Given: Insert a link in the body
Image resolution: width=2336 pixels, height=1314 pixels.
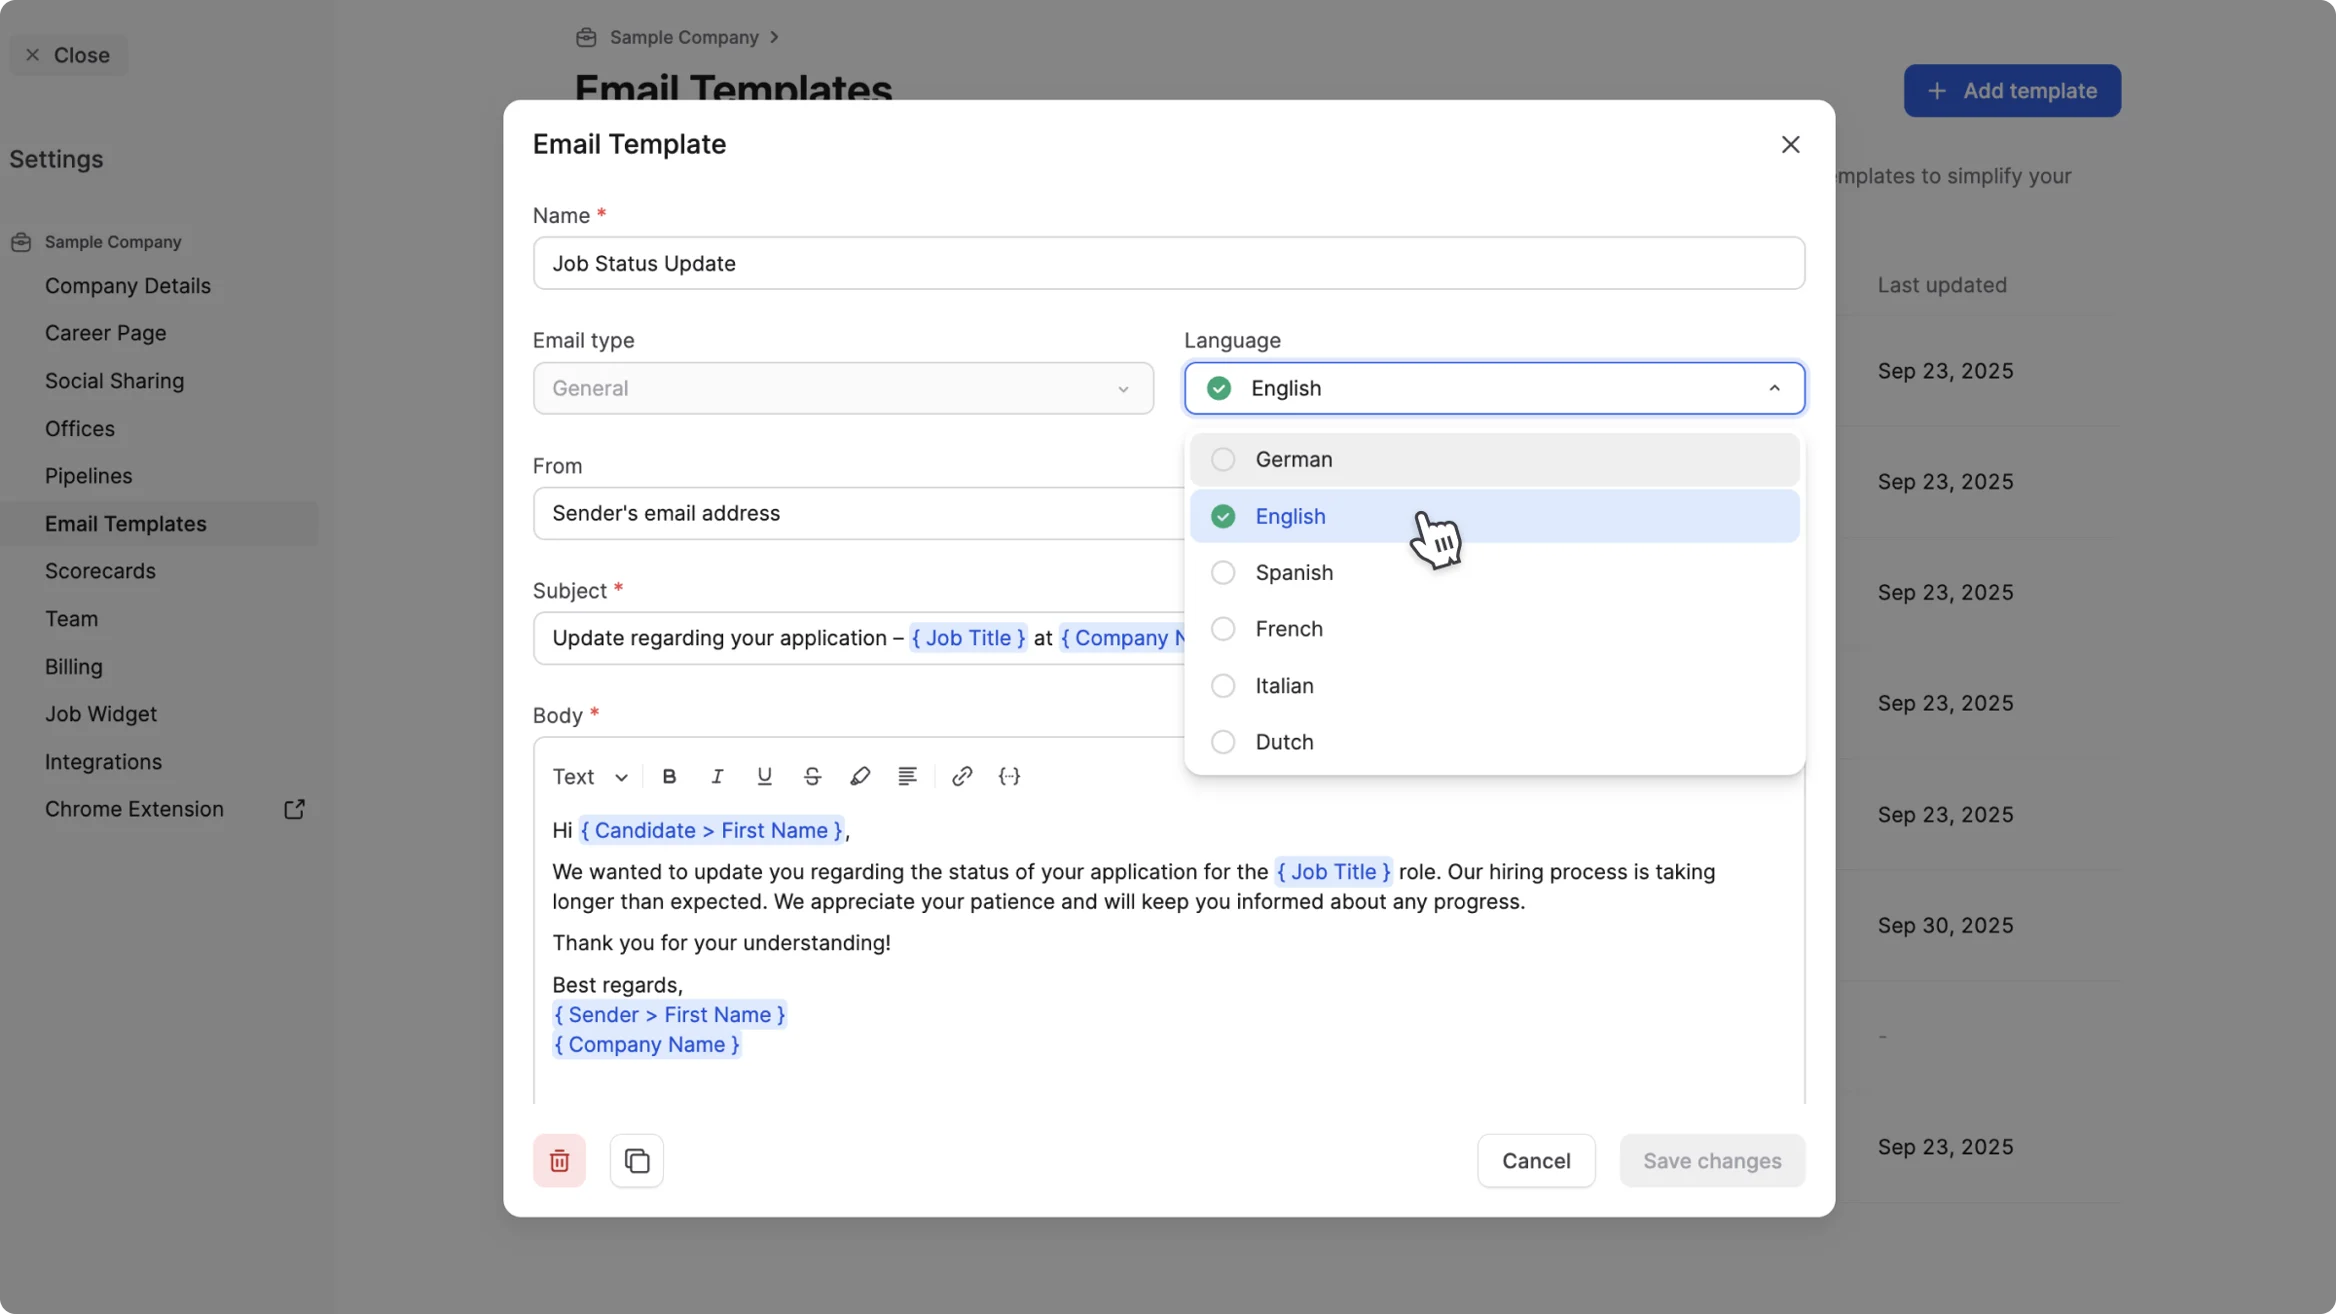Looking at the screenshot, I should click(961, 776).
